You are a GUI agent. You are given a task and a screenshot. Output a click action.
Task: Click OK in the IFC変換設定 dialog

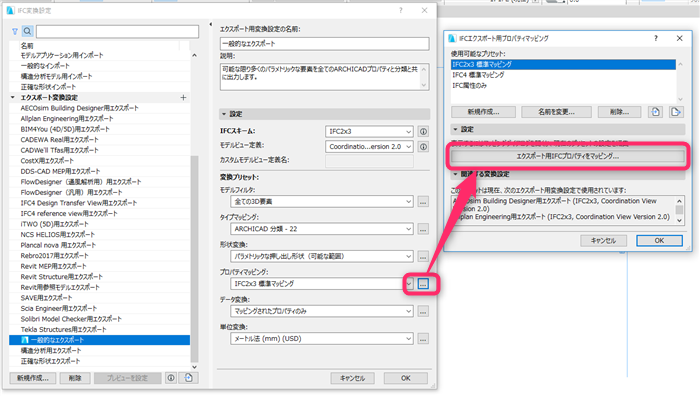[x=405, y=378]
